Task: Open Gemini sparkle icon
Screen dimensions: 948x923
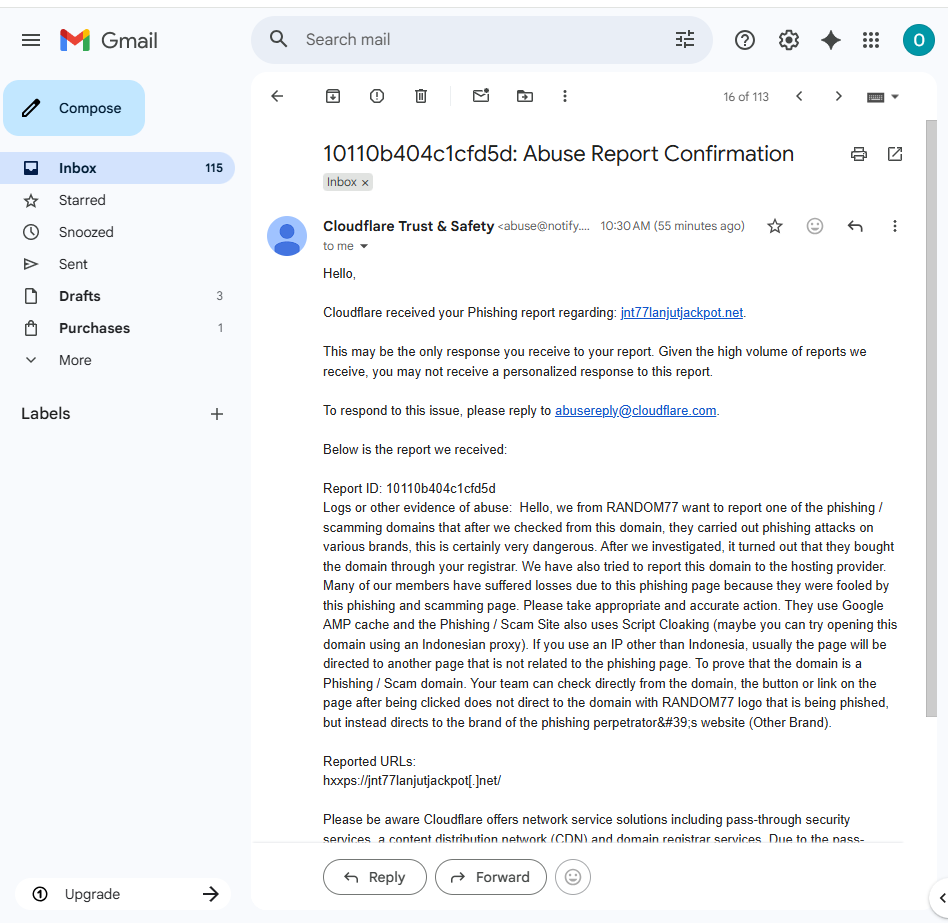Action: coord(831,40)
